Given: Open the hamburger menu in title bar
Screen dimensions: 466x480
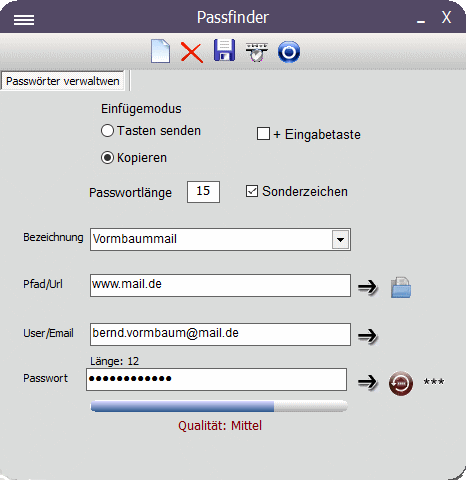Looking at the screenshot, I should (x=24, y=20).
